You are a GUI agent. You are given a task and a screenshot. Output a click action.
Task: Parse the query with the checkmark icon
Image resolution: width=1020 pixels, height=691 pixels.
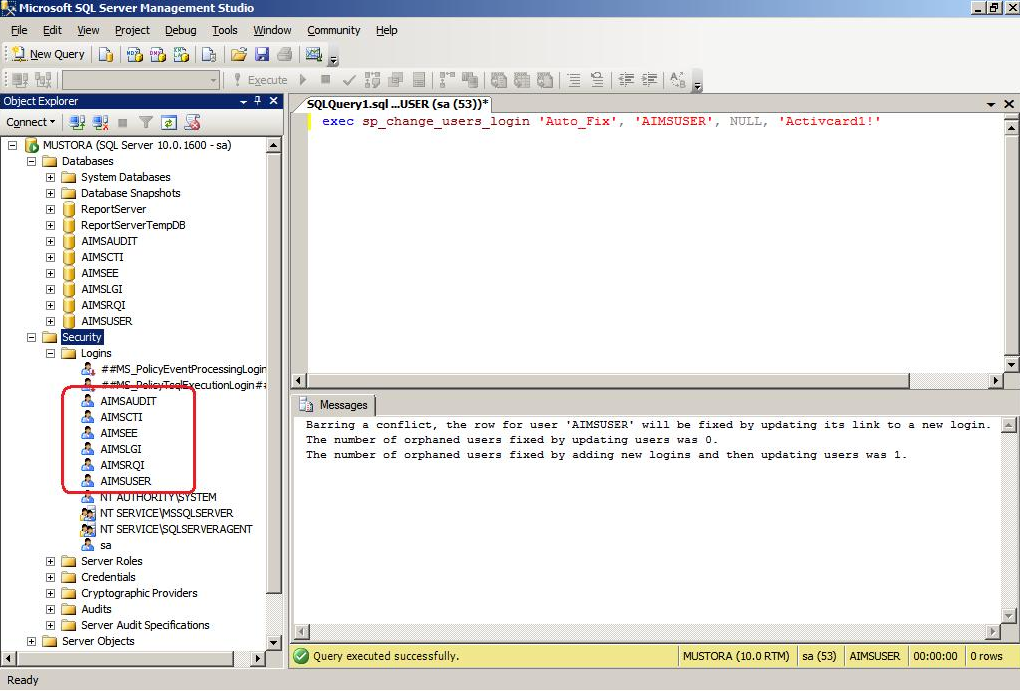point(349,80)
